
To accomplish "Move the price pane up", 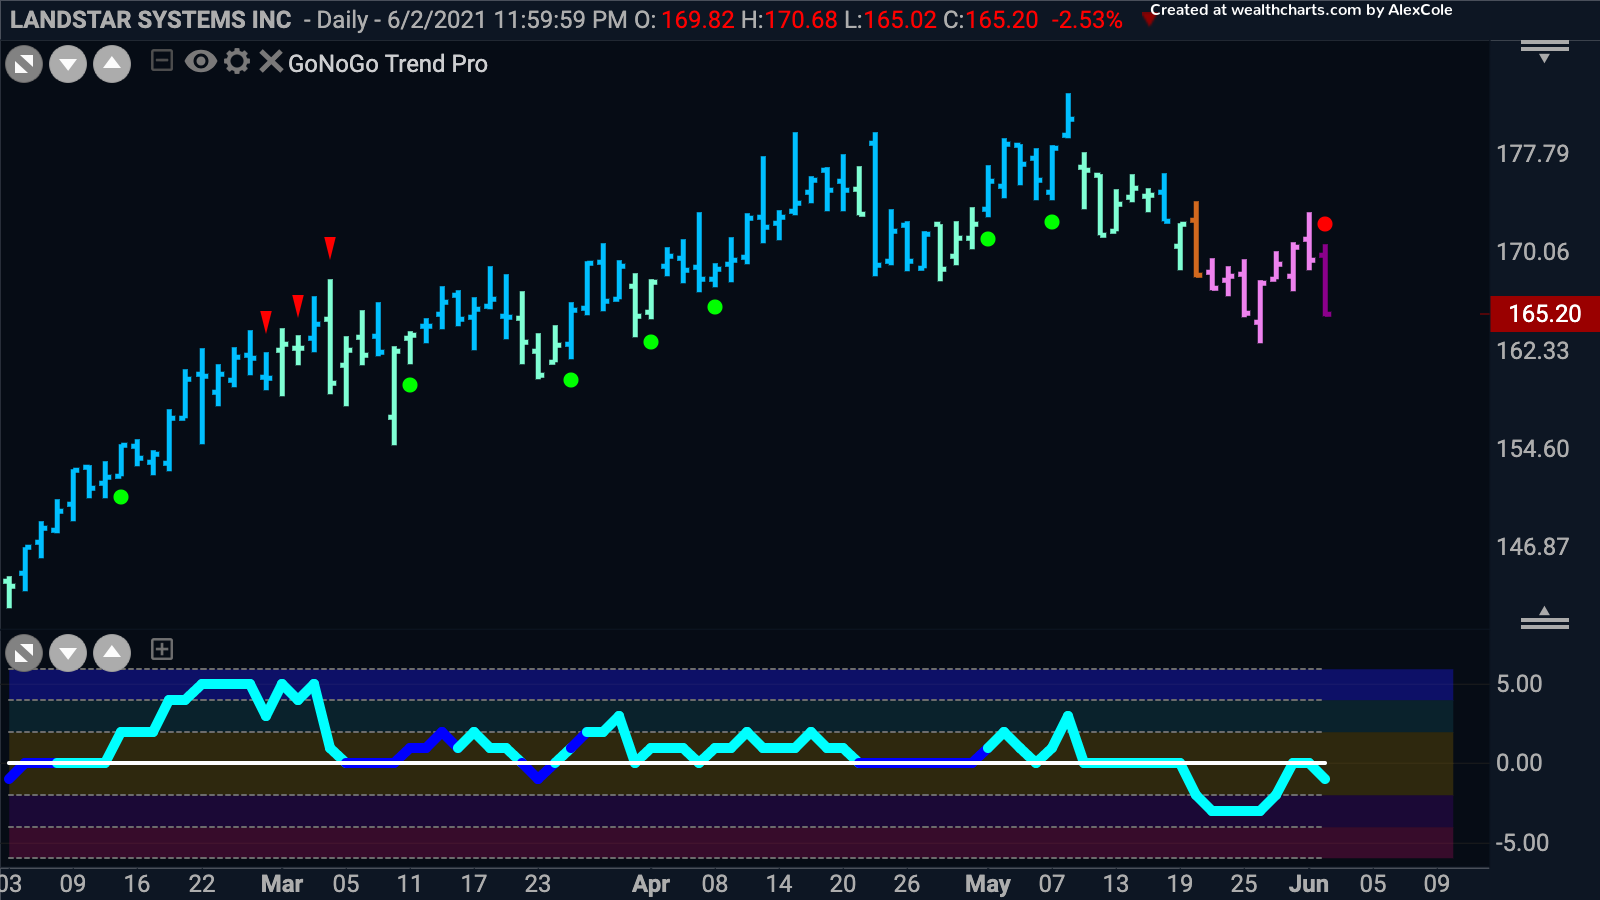I will [112, 65].
